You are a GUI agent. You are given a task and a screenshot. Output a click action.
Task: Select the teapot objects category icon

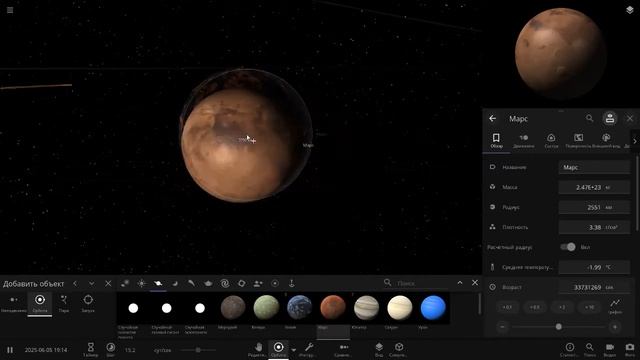pos(208,283)
